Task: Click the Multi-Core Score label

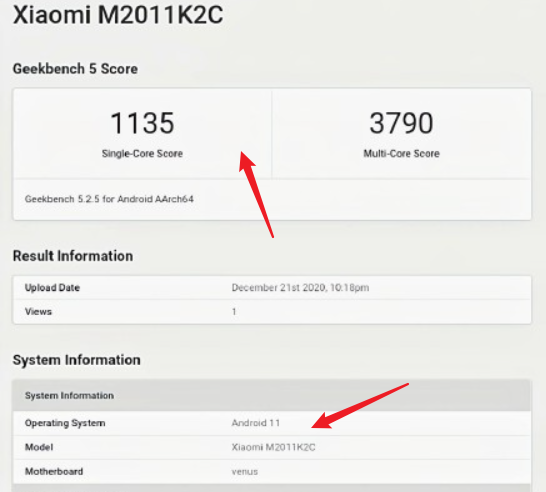Action: coord(401,154)
